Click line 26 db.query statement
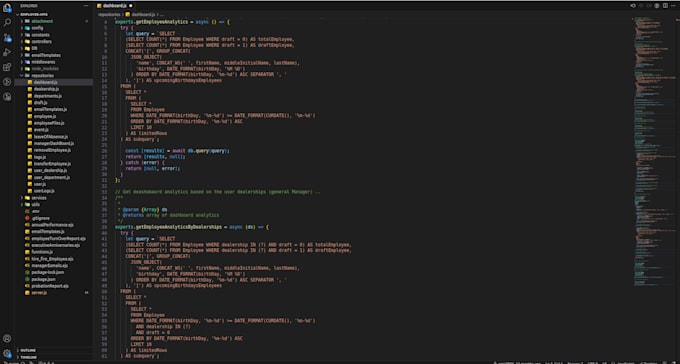Viewport: 680px width, 364px height. point(177,151)
